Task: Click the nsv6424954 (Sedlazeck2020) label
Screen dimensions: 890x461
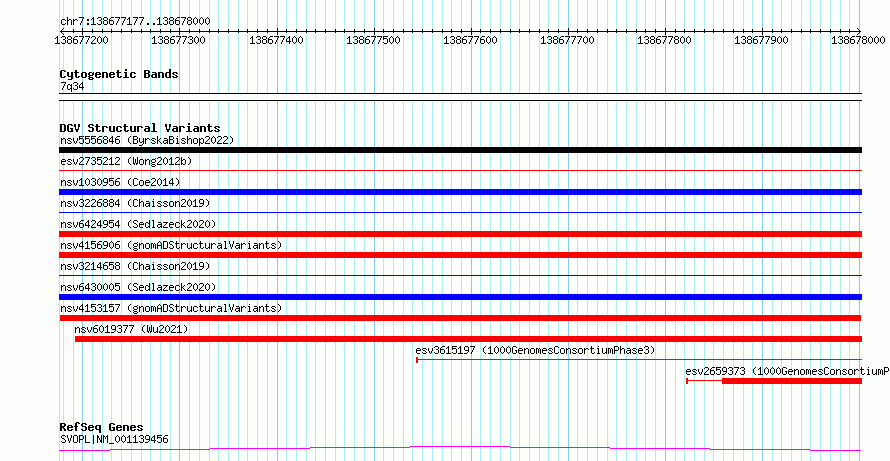Action: click(x=138, y=224)
